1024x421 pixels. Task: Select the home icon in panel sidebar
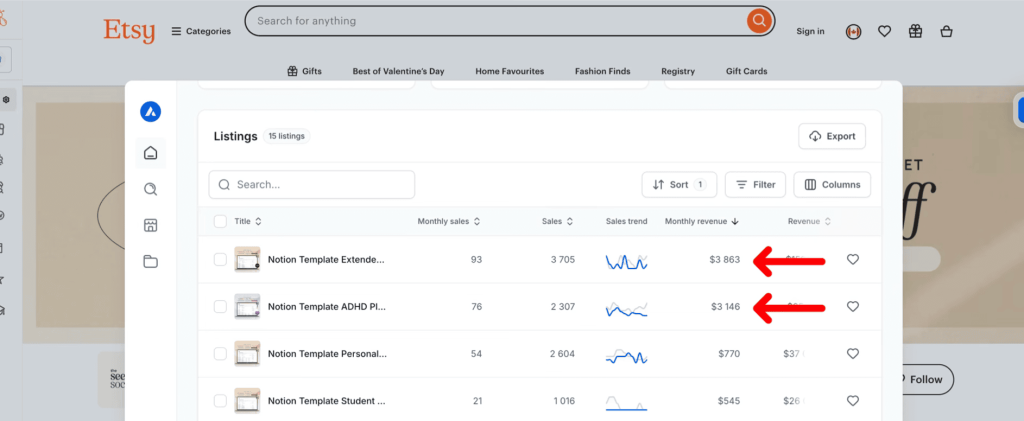(151, 153)
